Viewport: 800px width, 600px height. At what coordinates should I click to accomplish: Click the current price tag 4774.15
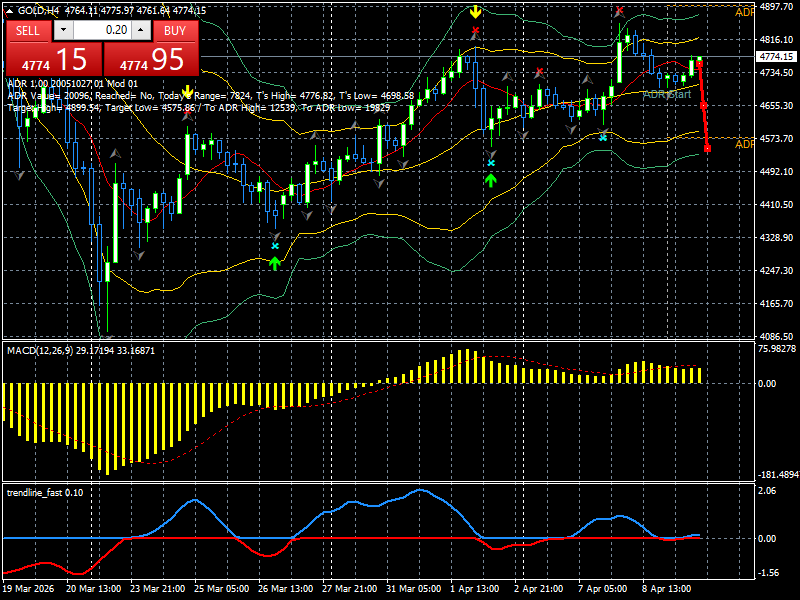click(777, 57)
